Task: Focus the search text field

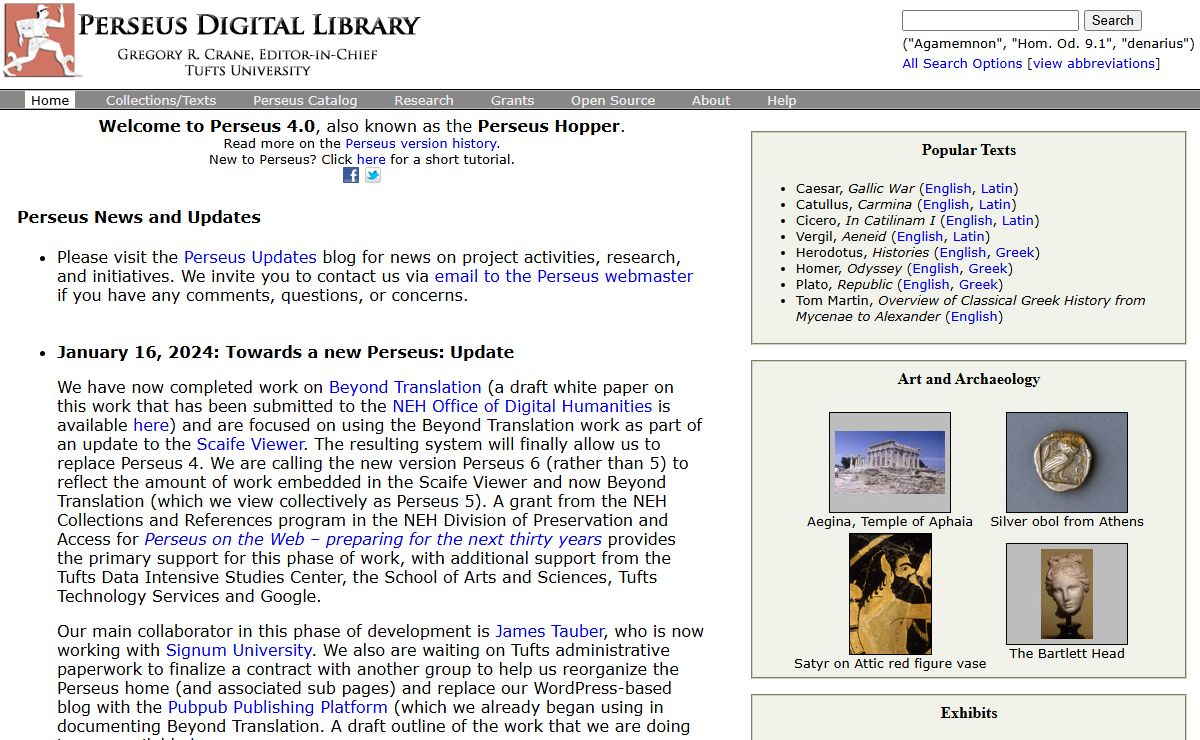Action: point(990,20)
